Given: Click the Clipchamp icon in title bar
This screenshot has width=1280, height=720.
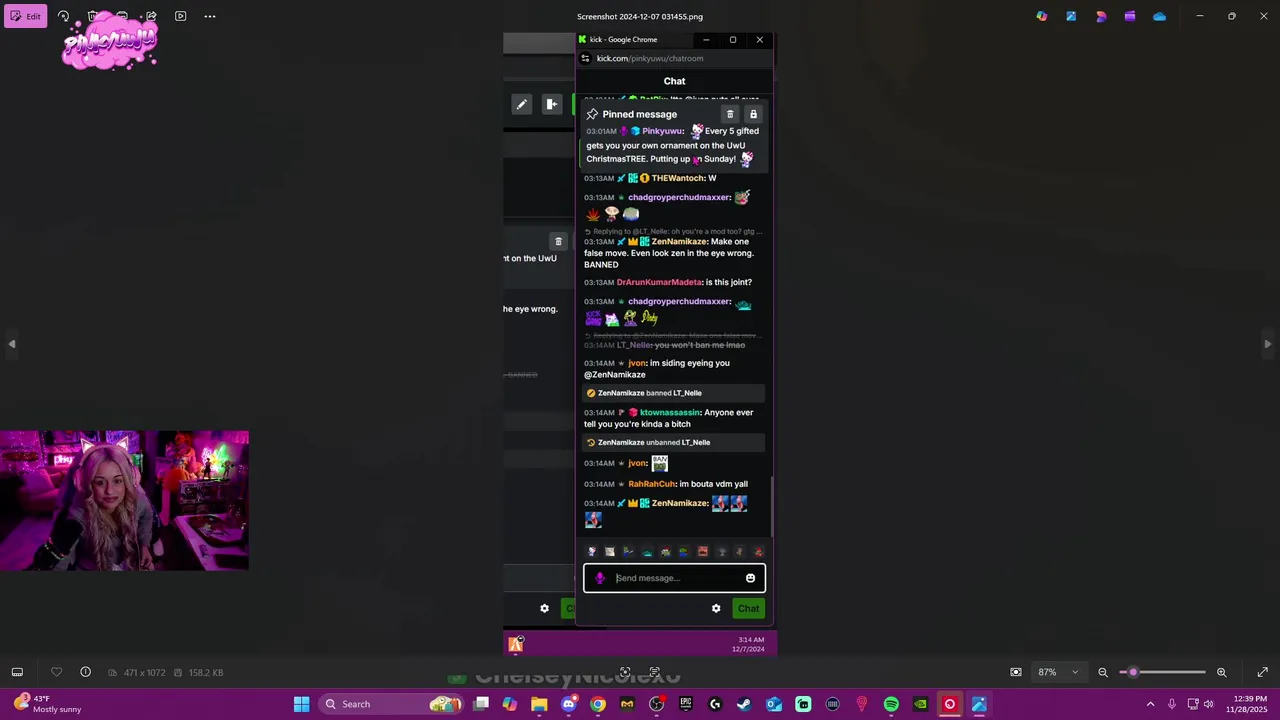Looking at the screenshot, I should [x=1101, y=16].
